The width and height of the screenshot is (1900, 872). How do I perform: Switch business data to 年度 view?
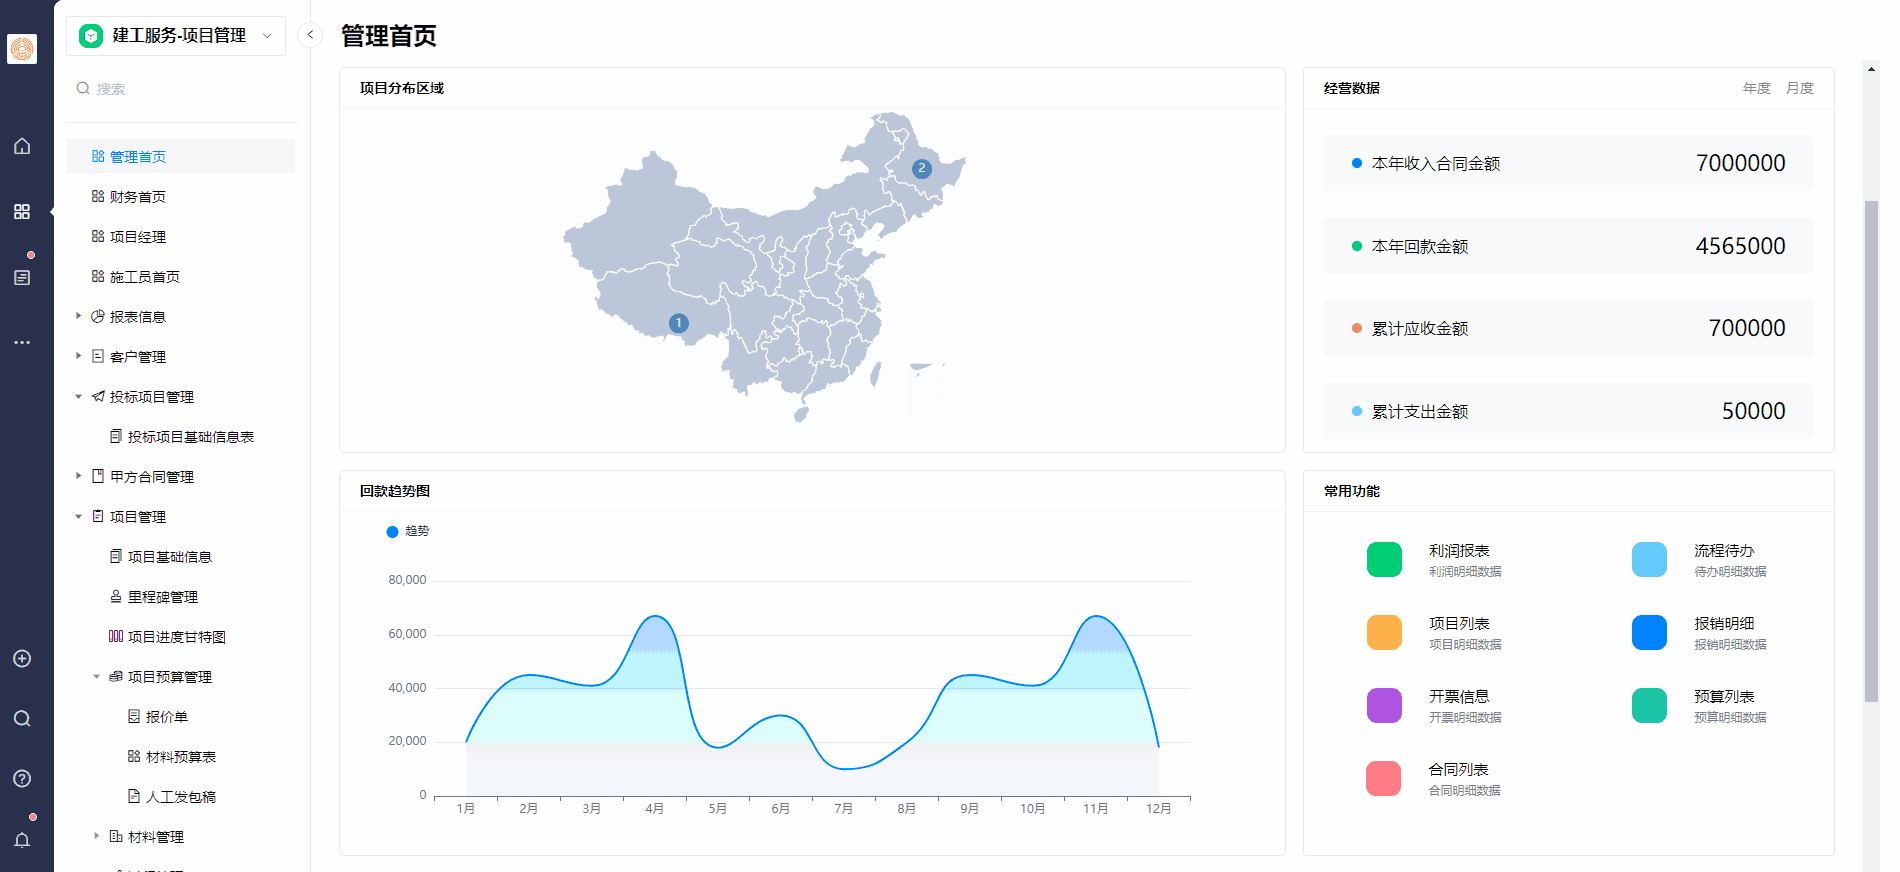tap(1756, 88)
